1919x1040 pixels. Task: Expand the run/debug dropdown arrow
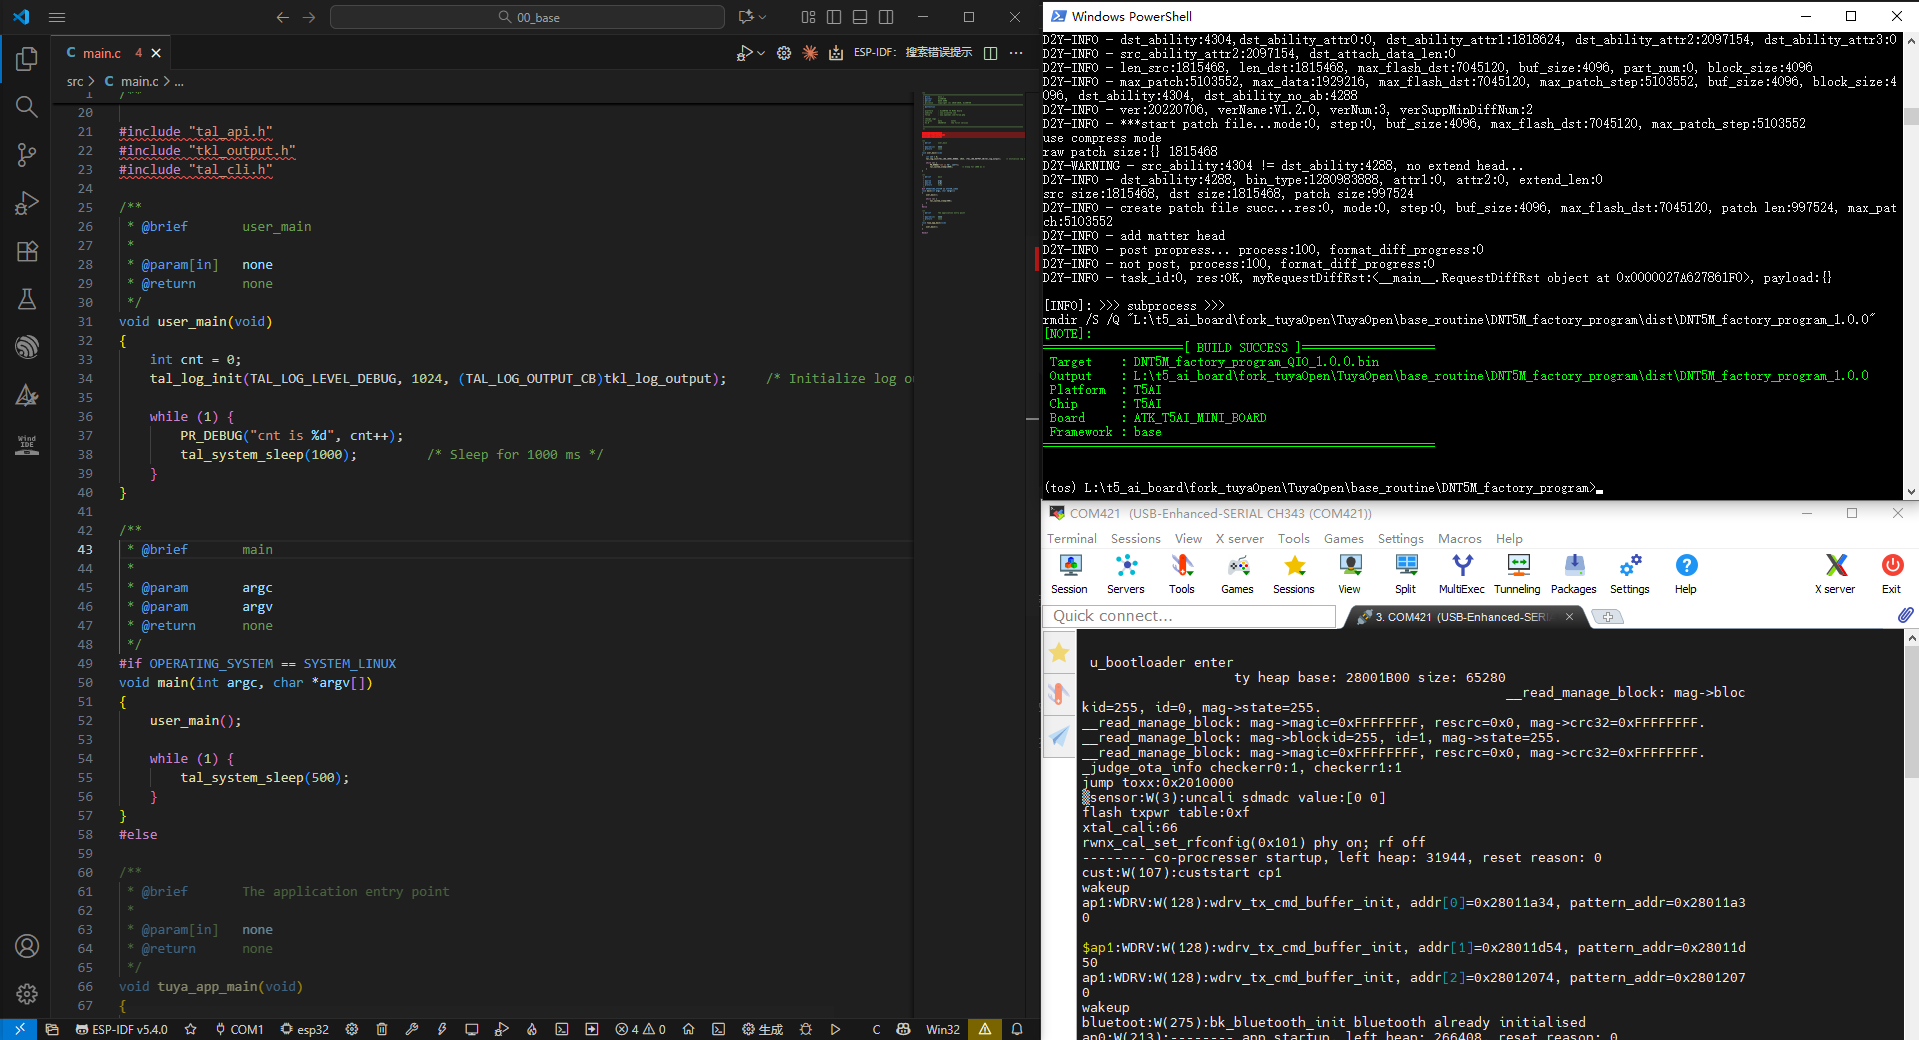761,53
